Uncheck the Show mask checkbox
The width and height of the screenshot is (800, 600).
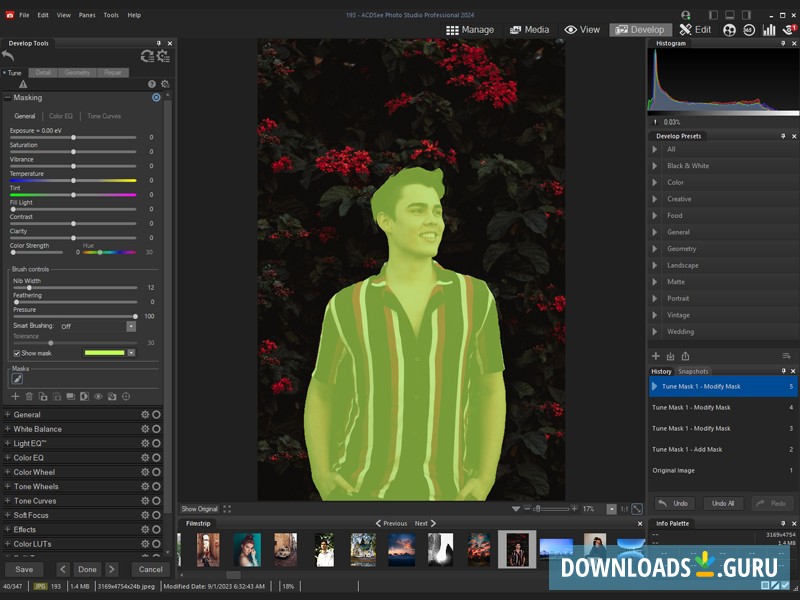pos(16,353)
